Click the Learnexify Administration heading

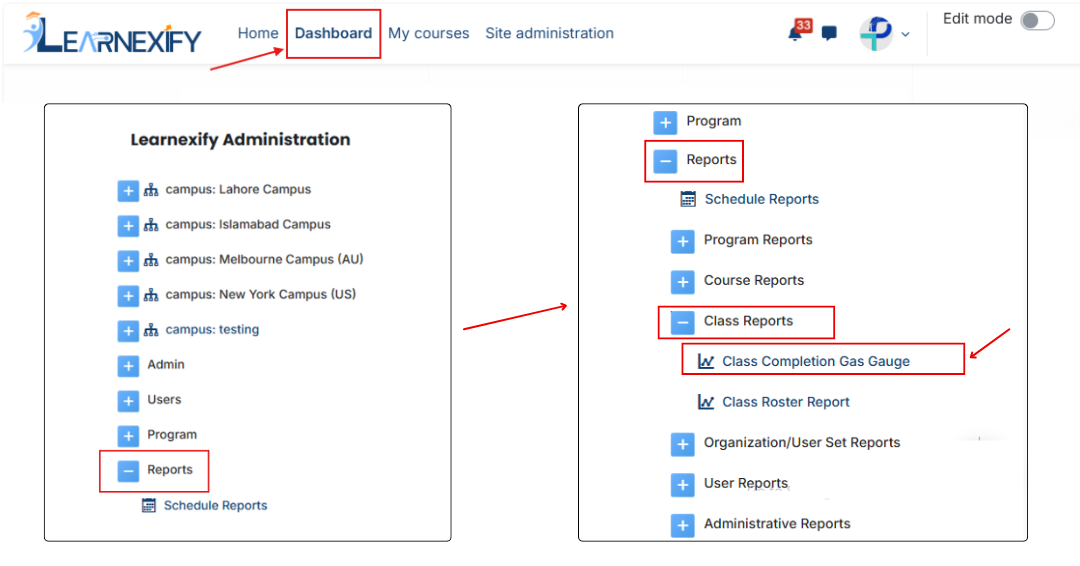click(x=240, y=140)
